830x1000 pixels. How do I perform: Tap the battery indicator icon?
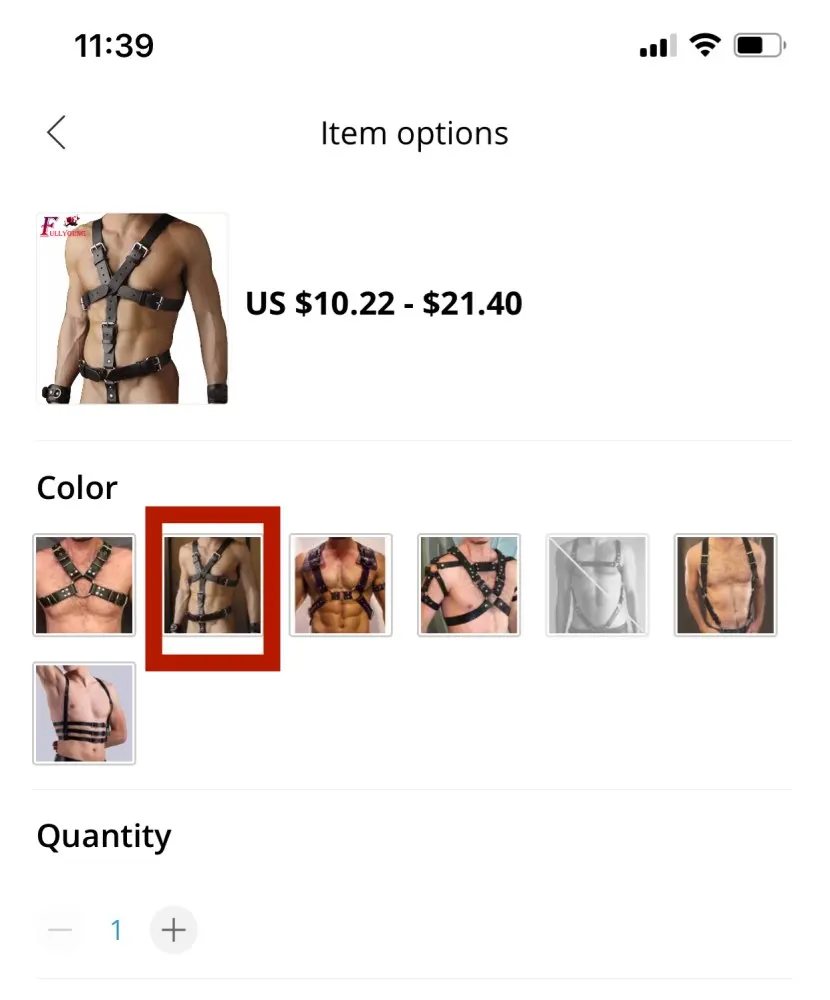(x=760, y=45)
